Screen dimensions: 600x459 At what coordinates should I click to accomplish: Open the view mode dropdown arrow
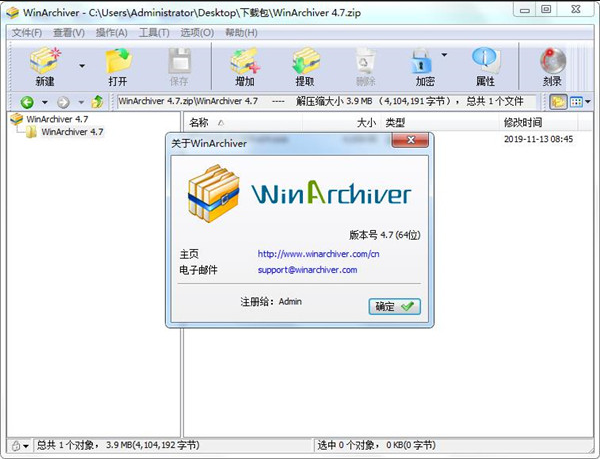588,102
